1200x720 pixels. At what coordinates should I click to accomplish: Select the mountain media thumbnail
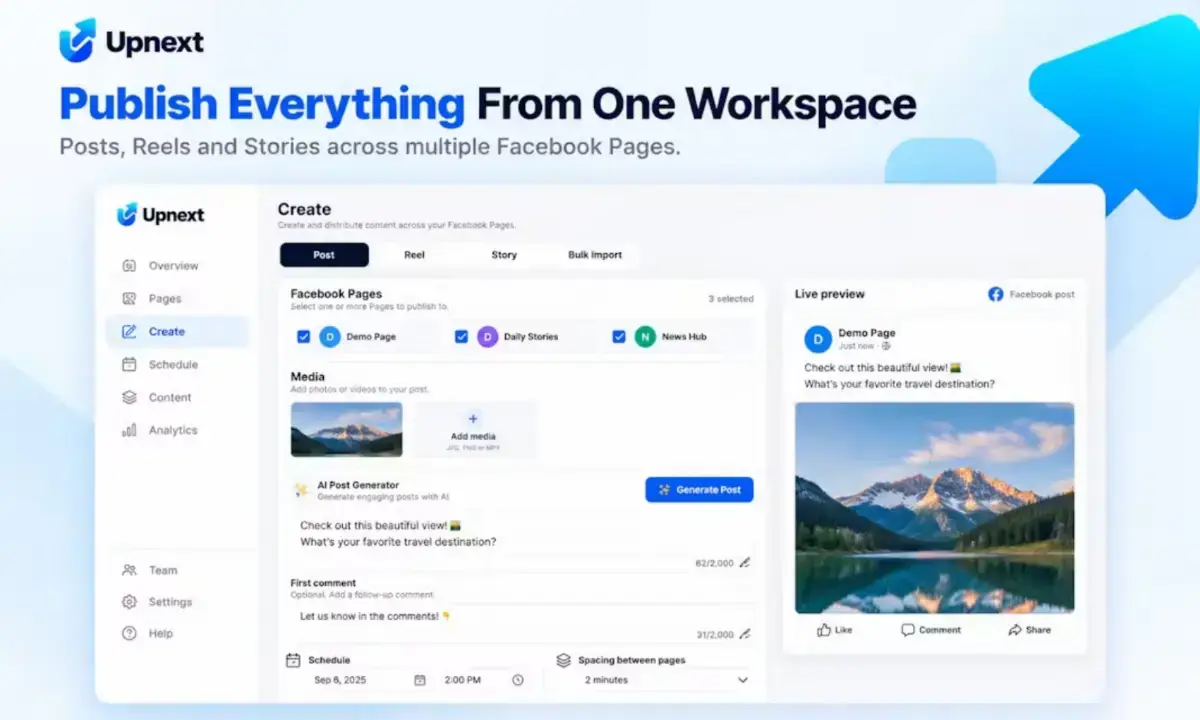click(x=347, y=430)
